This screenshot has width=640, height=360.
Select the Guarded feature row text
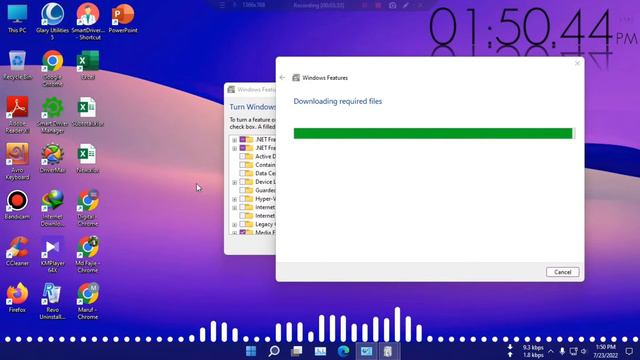265,190
